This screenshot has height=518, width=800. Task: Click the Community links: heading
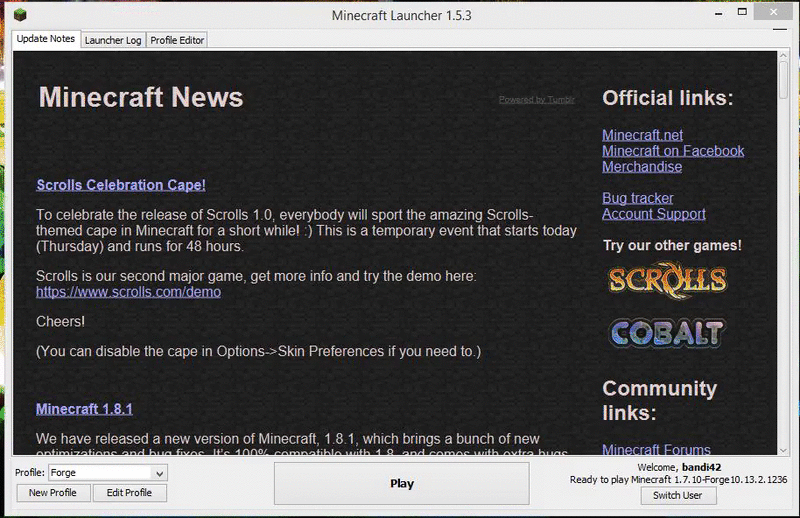(x=660, y=401)
